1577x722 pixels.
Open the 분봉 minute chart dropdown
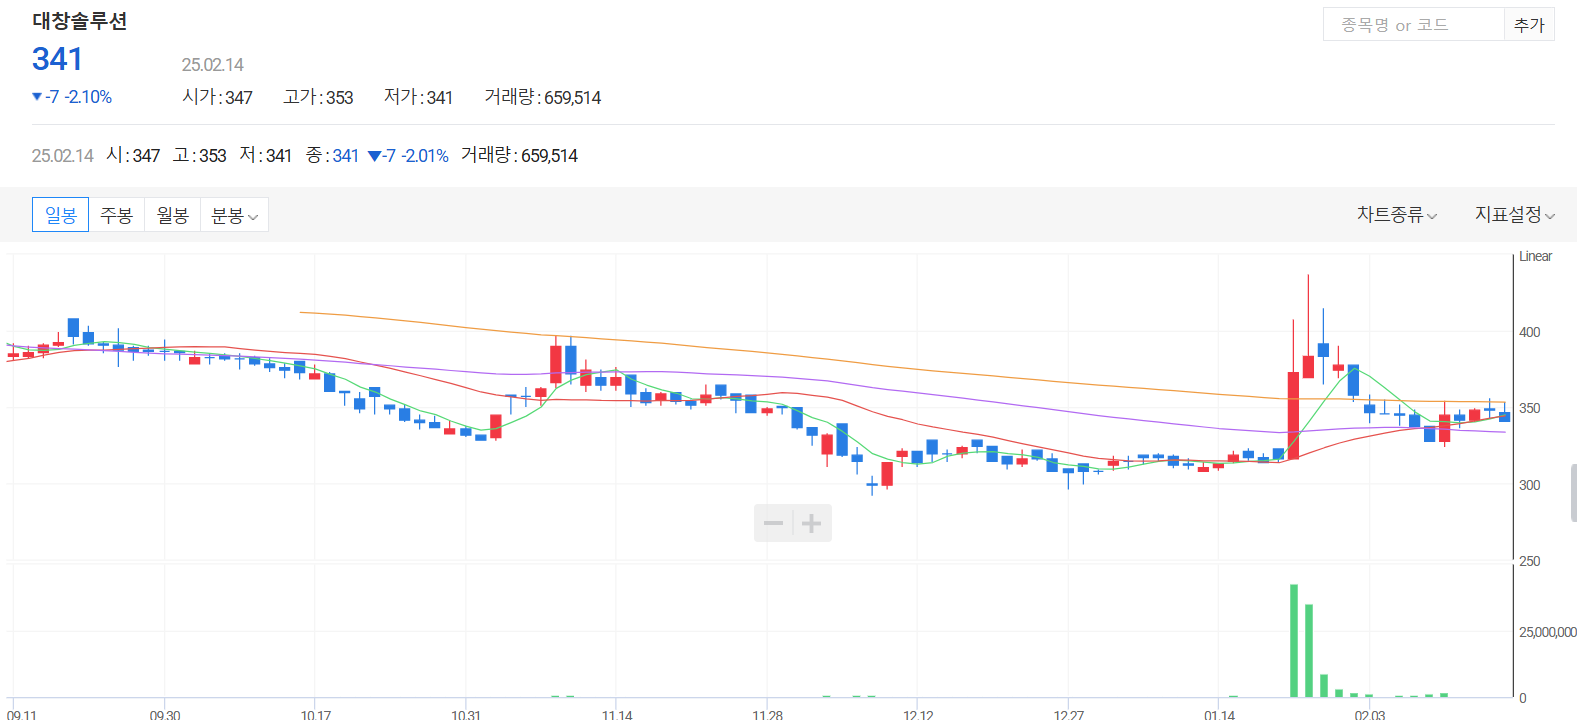point(235,215)
